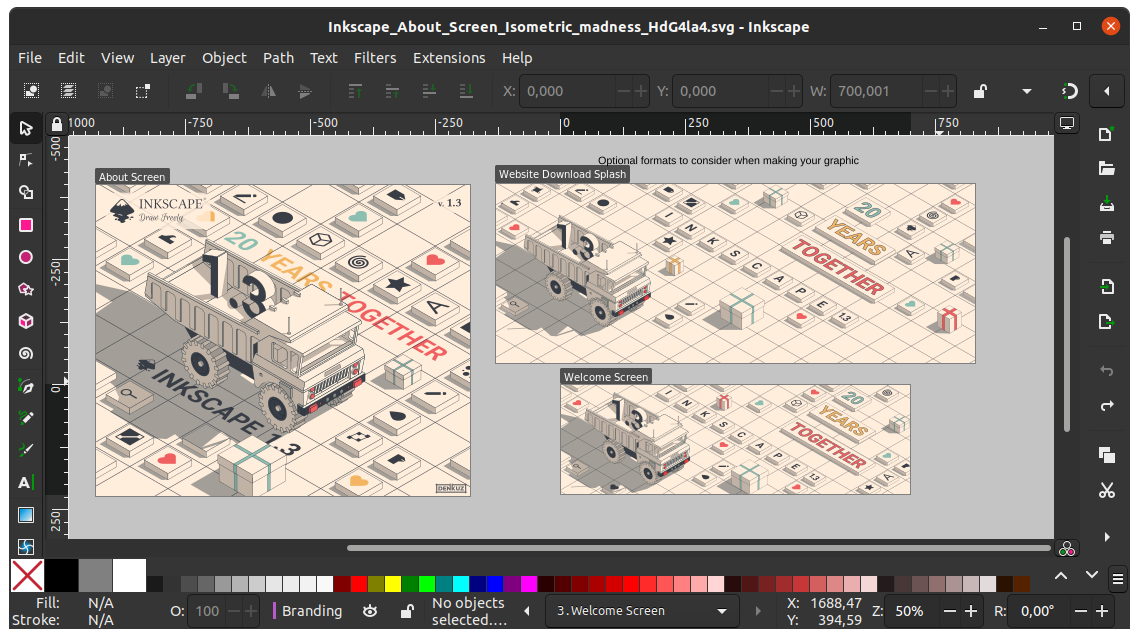Open the Path menu
The width and height of the screenshot is (1139, 638).
point(278,58)
